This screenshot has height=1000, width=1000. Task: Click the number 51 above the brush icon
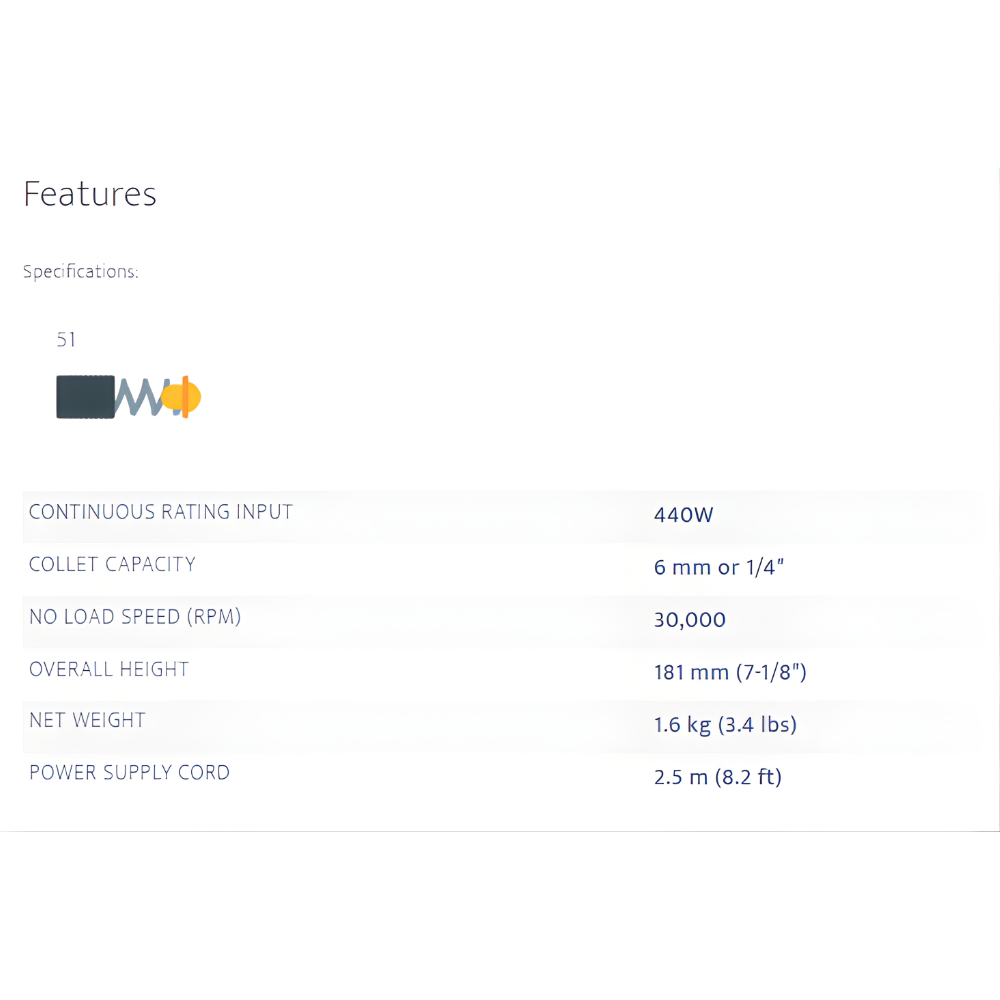(66, 340)
